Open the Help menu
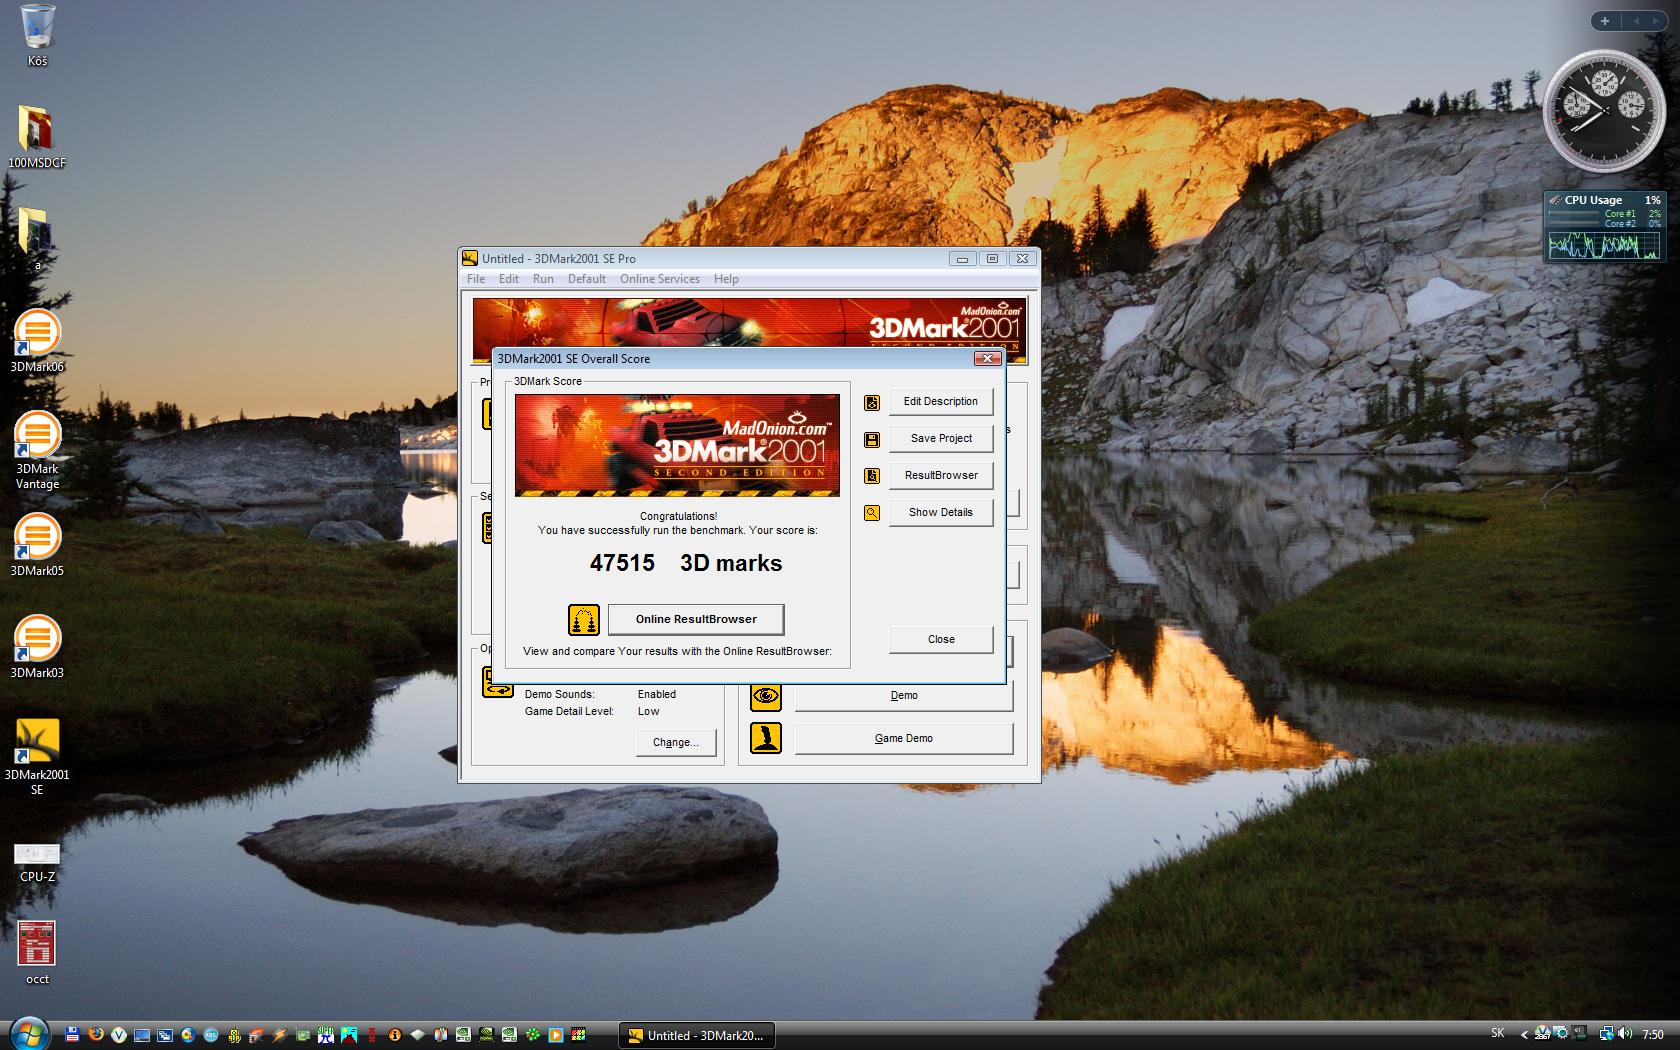1680x1050 pixels. pyautogui.click(x=726, y=279)
